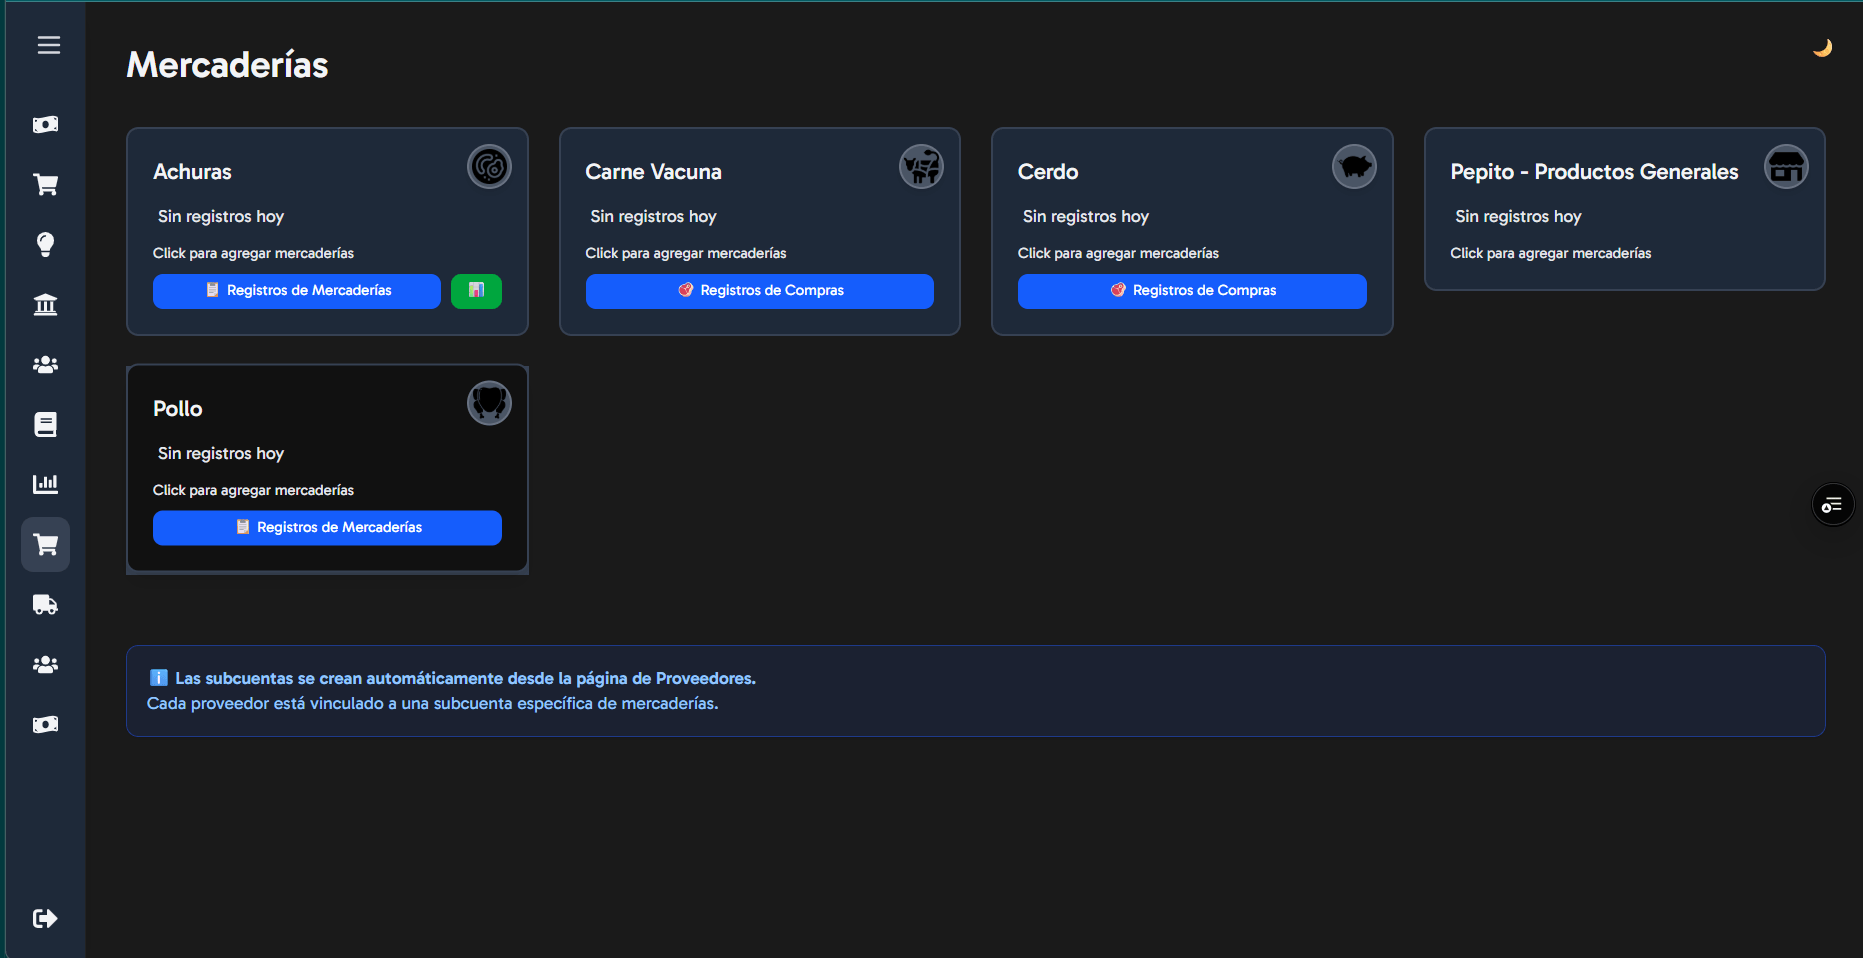
Task: Open the bar chart sidebar icon
Action: pos(45,484)
